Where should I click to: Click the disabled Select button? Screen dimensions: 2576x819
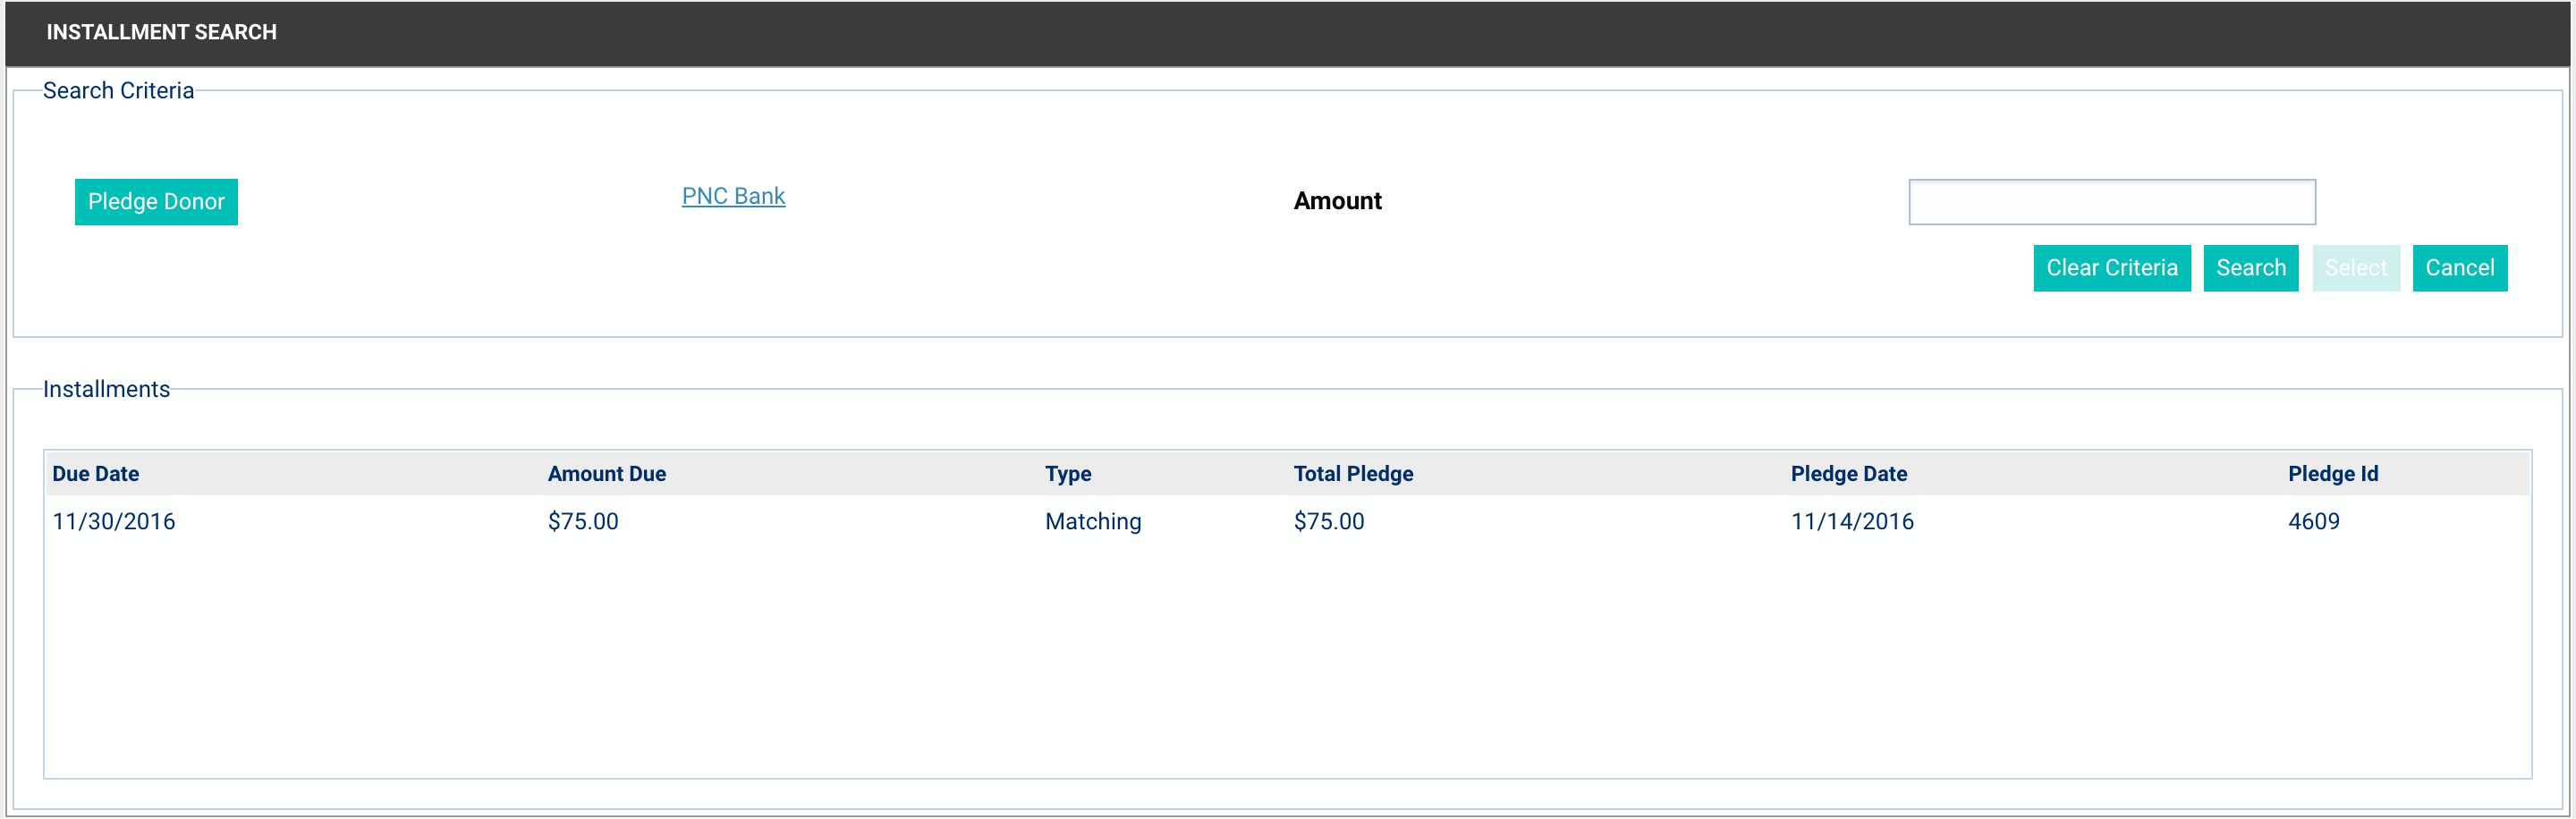[2356, 268]
